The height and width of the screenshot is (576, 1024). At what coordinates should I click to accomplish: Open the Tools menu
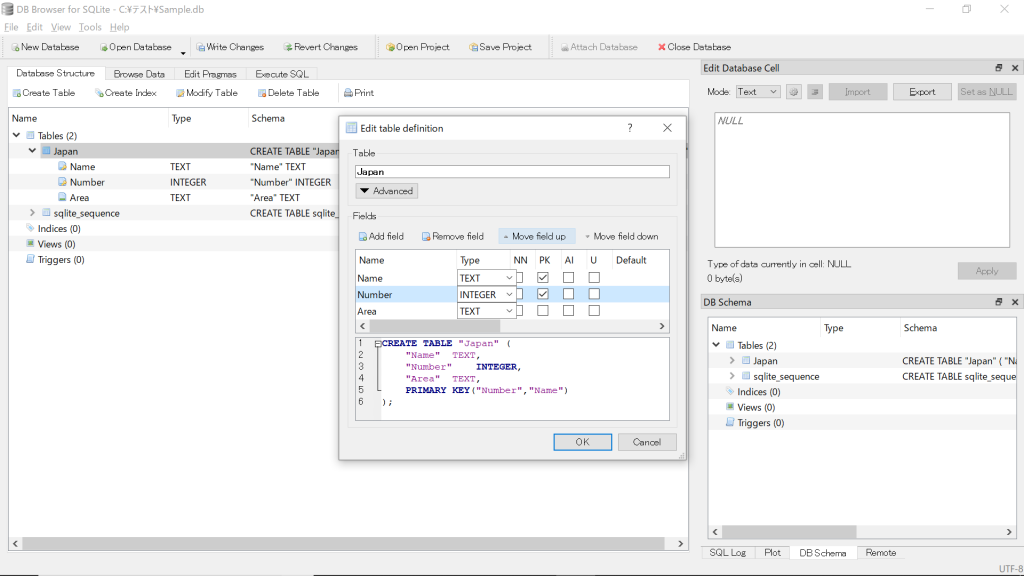90,27
